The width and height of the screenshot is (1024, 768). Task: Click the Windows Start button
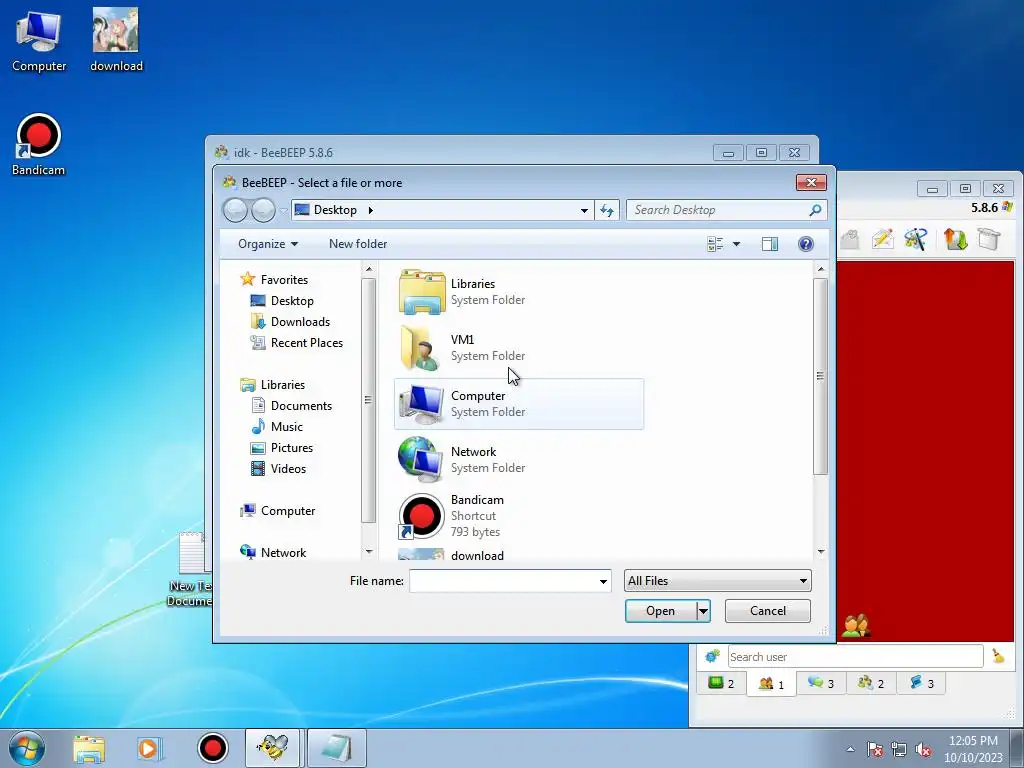pos(26,748)
